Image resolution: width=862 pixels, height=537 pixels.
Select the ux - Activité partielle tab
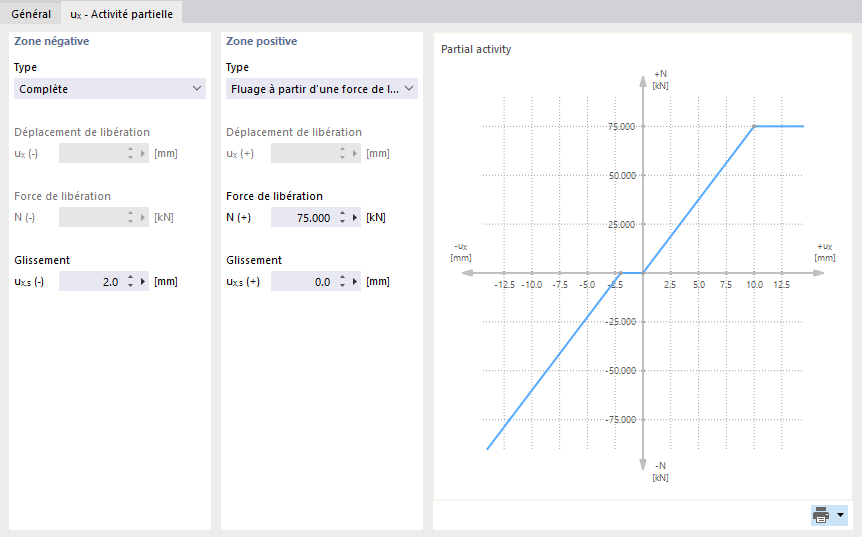point(121,14)
